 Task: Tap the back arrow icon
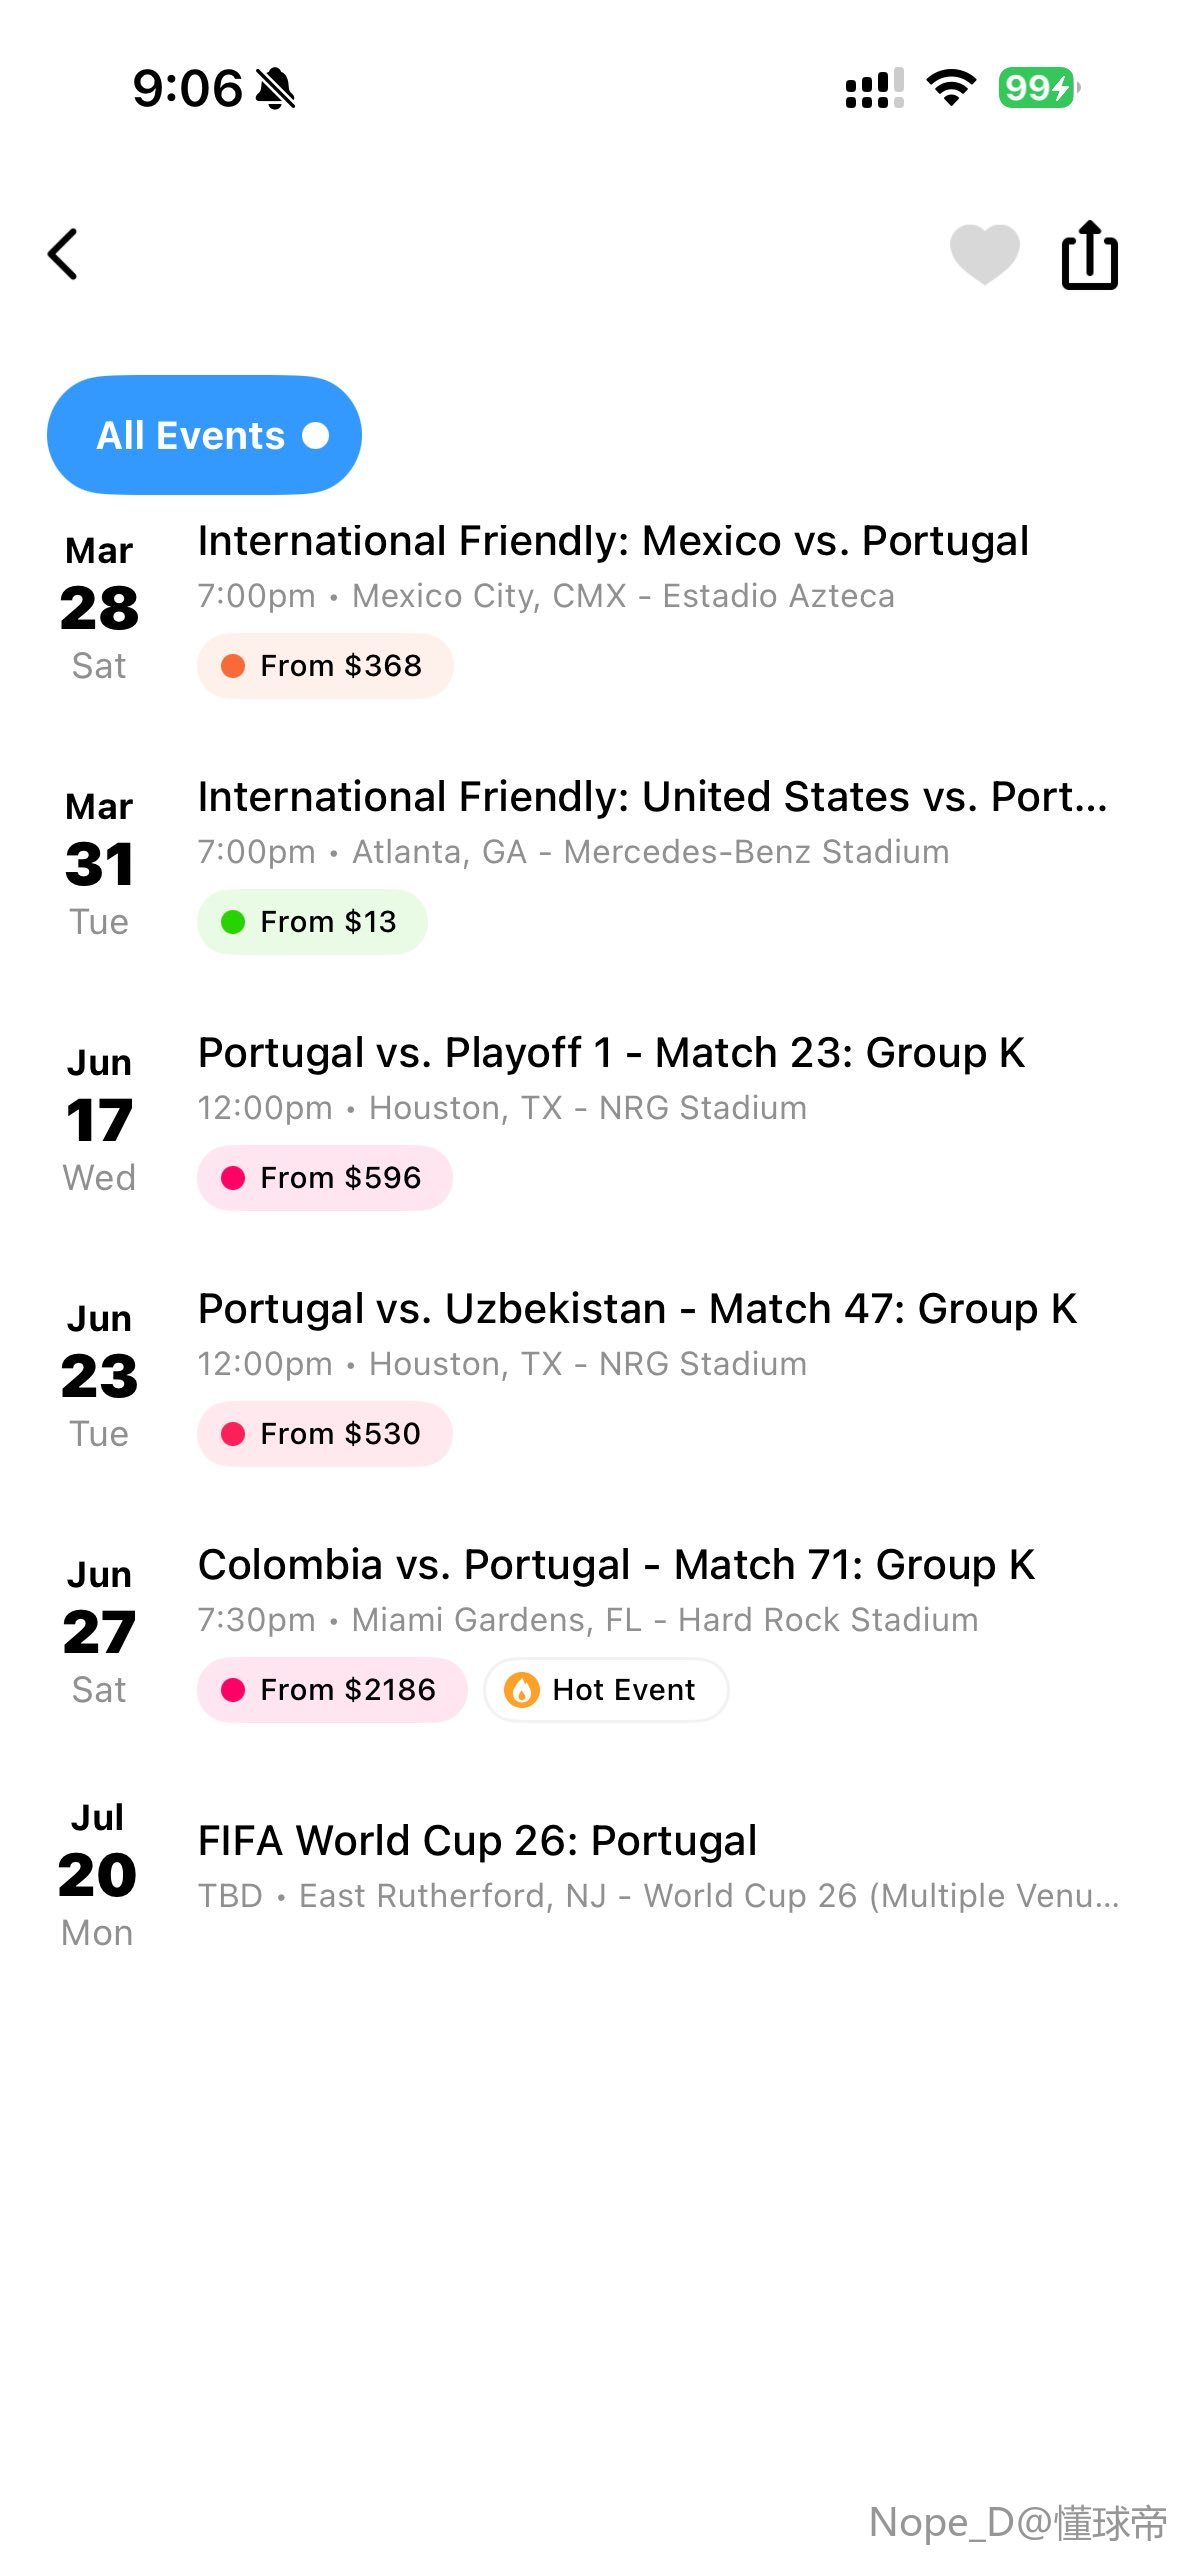point(63,254)
